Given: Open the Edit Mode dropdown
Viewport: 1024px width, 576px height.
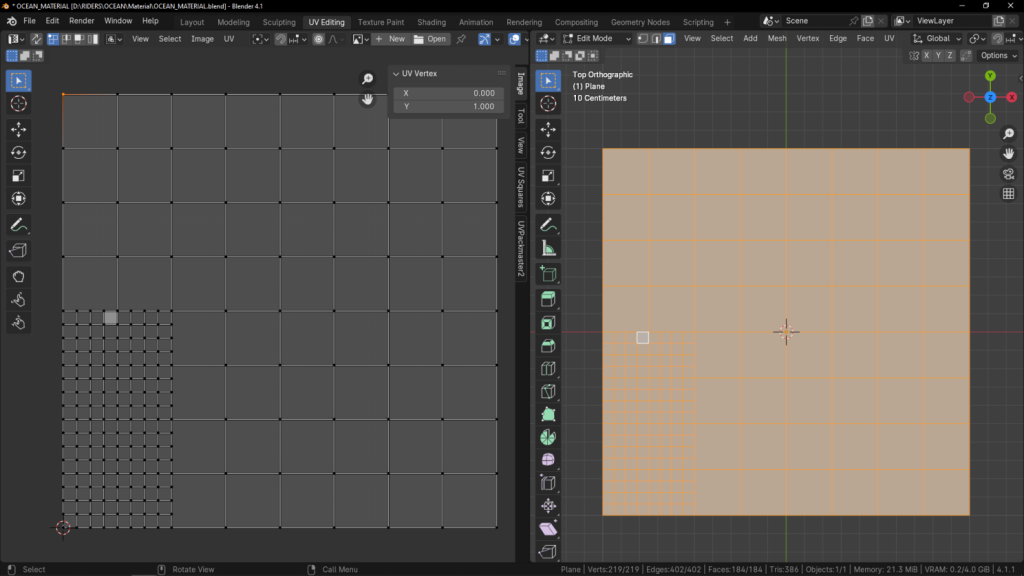Looking at the screenshot, I should [x=597, y=38].
